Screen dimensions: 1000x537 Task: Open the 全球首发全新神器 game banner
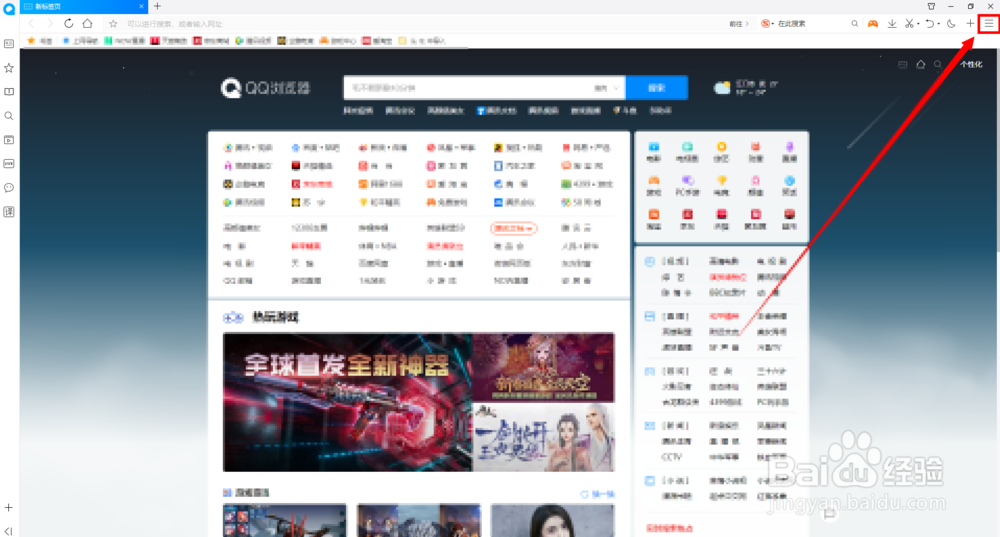(348, 402)
